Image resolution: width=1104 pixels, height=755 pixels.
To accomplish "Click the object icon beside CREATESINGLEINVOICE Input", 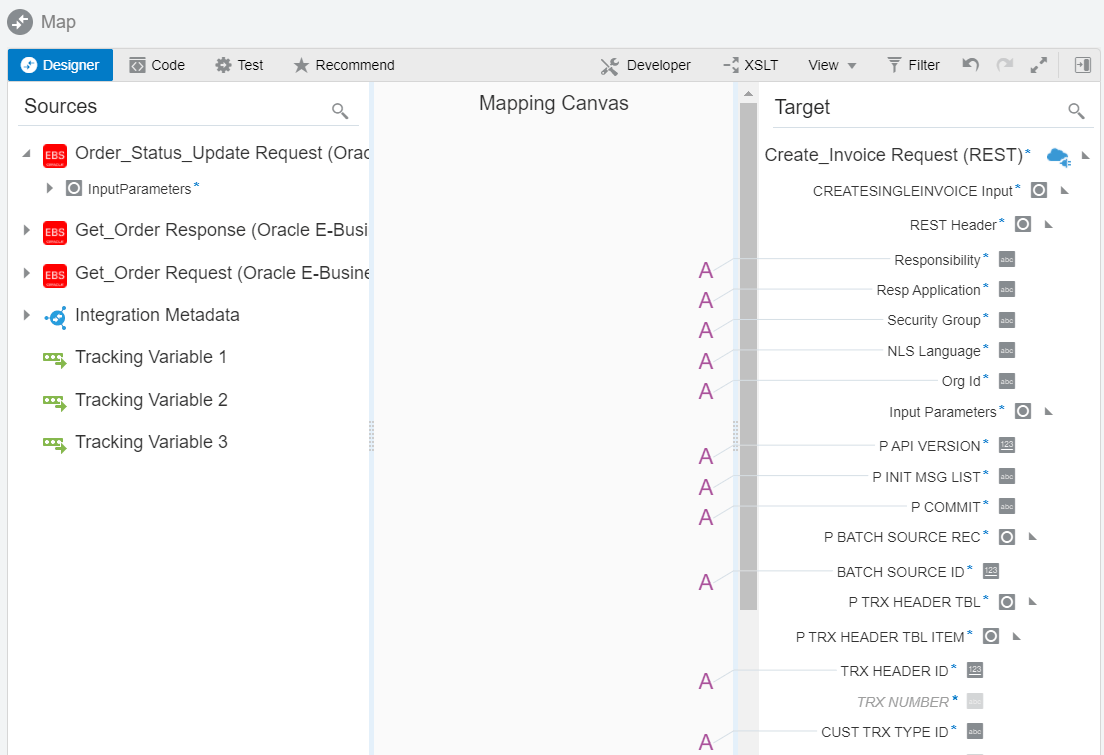I will pyautogui.click(x=1039, y=190).
